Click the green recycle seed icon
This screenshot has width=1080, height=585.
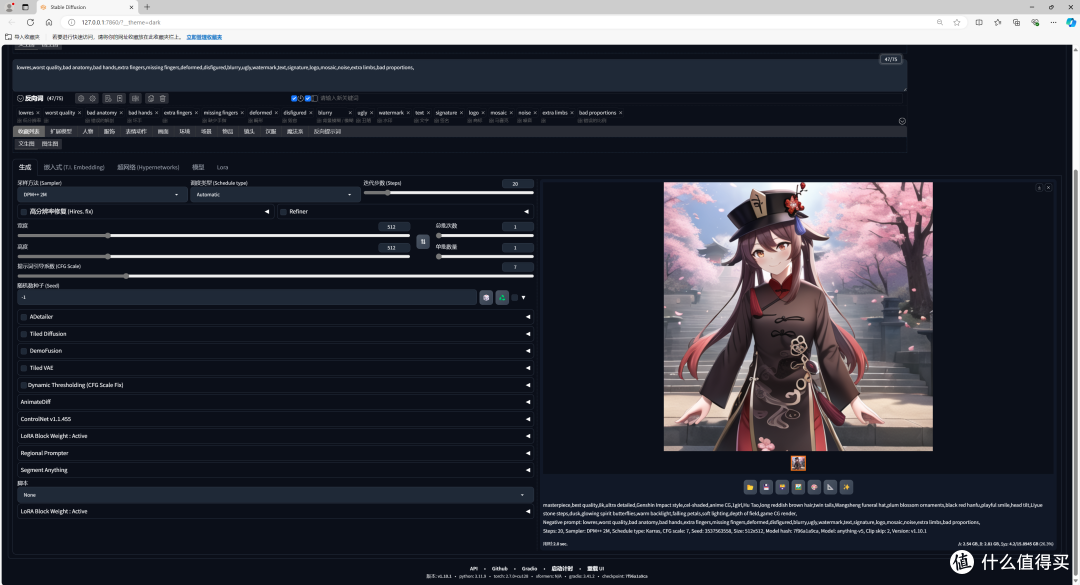(502, 297)
